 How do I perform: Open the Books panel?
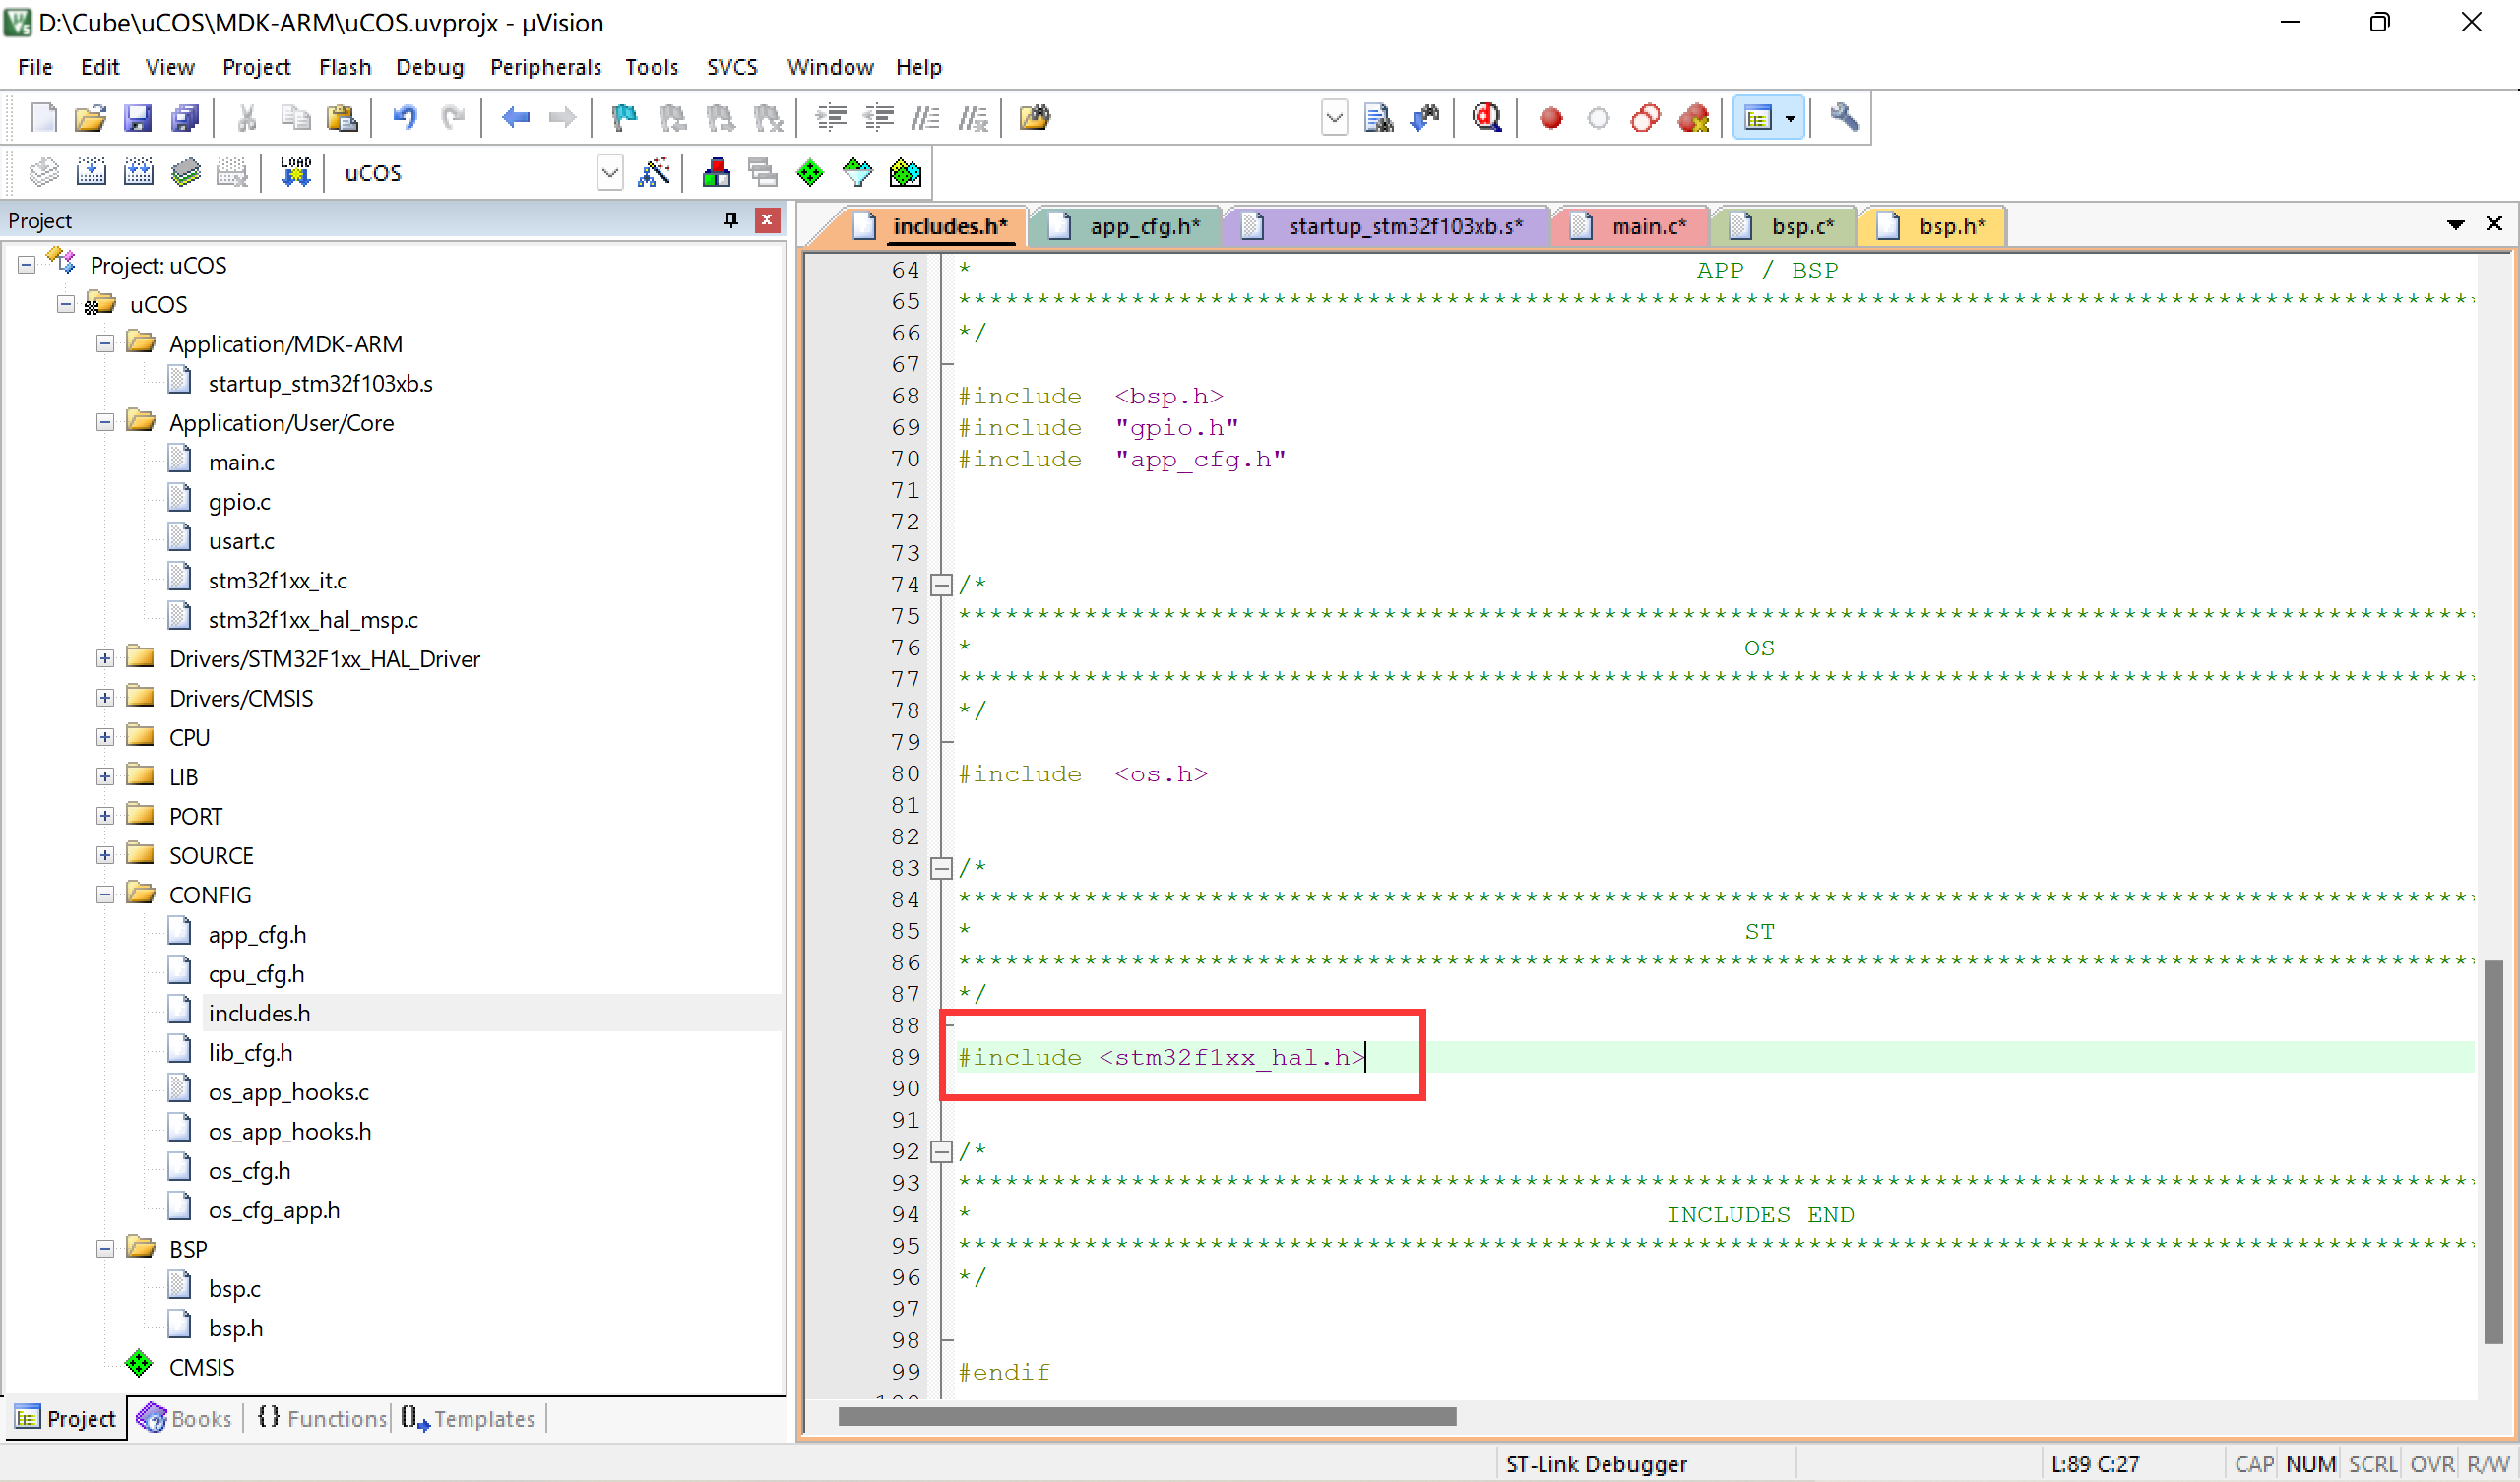pos(185,1418)
